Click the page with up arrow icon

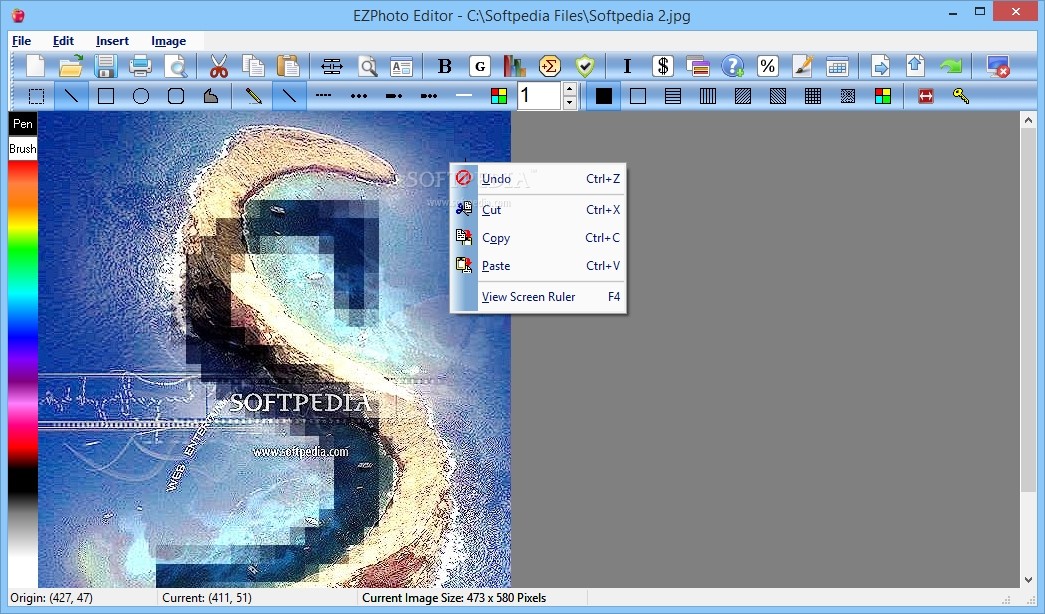915,66
